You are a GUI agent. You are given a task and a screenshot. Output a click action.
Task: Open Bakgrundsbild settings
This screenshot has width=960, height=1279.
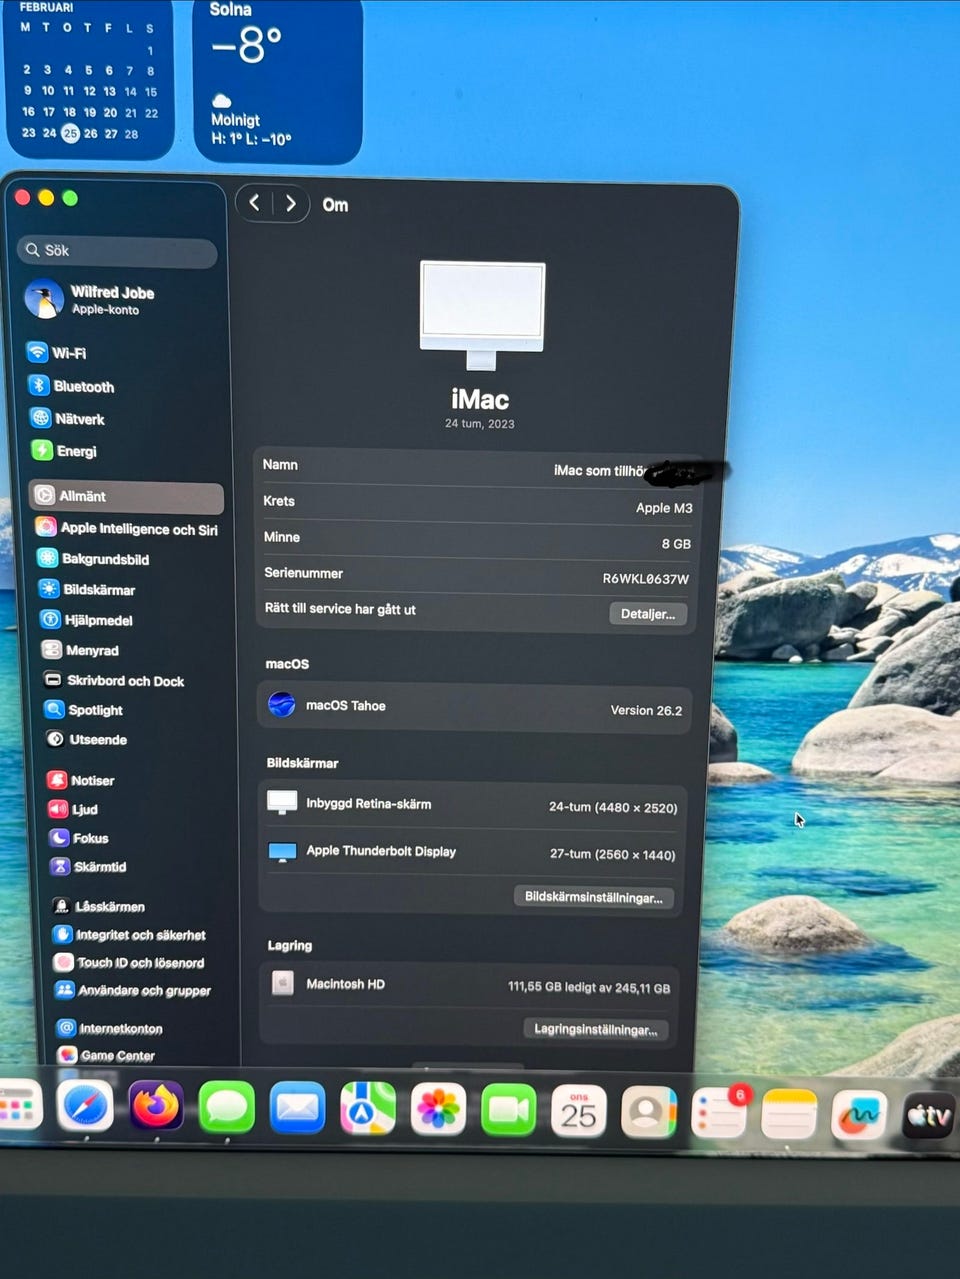[93, 558]
